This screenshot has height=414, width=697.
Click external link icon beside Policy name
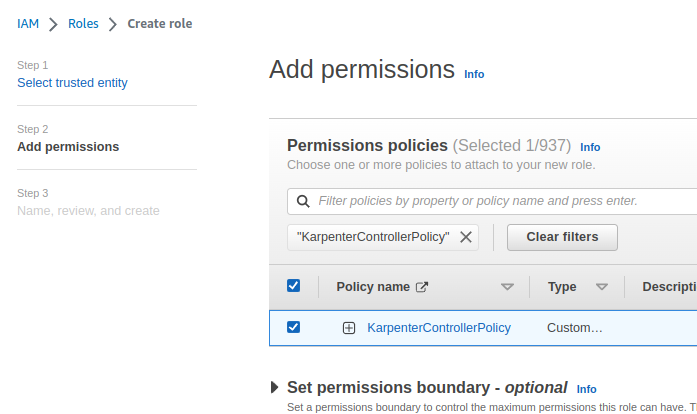422,287
